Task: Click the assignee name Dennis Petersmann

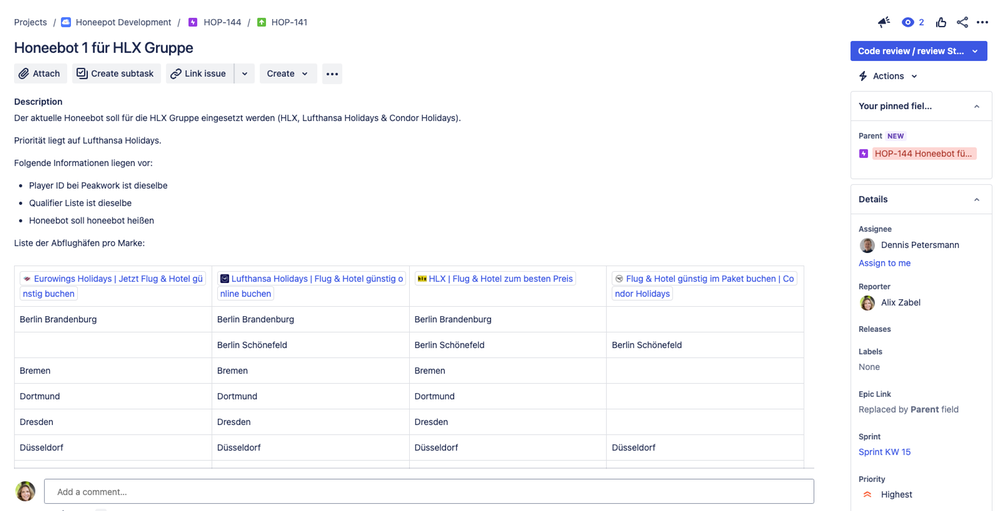Action: click(x=920, y=245)
